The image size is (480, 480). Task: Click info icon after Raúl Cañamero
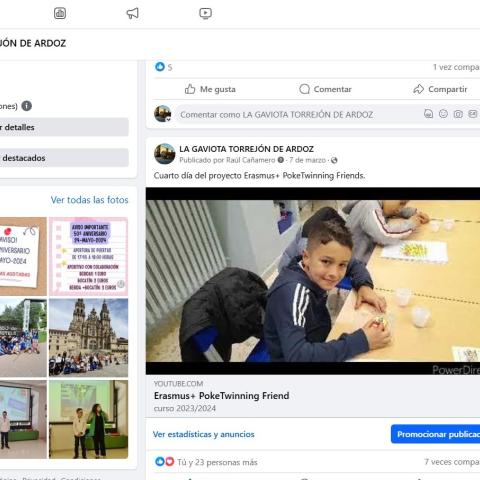click(281, 160)
